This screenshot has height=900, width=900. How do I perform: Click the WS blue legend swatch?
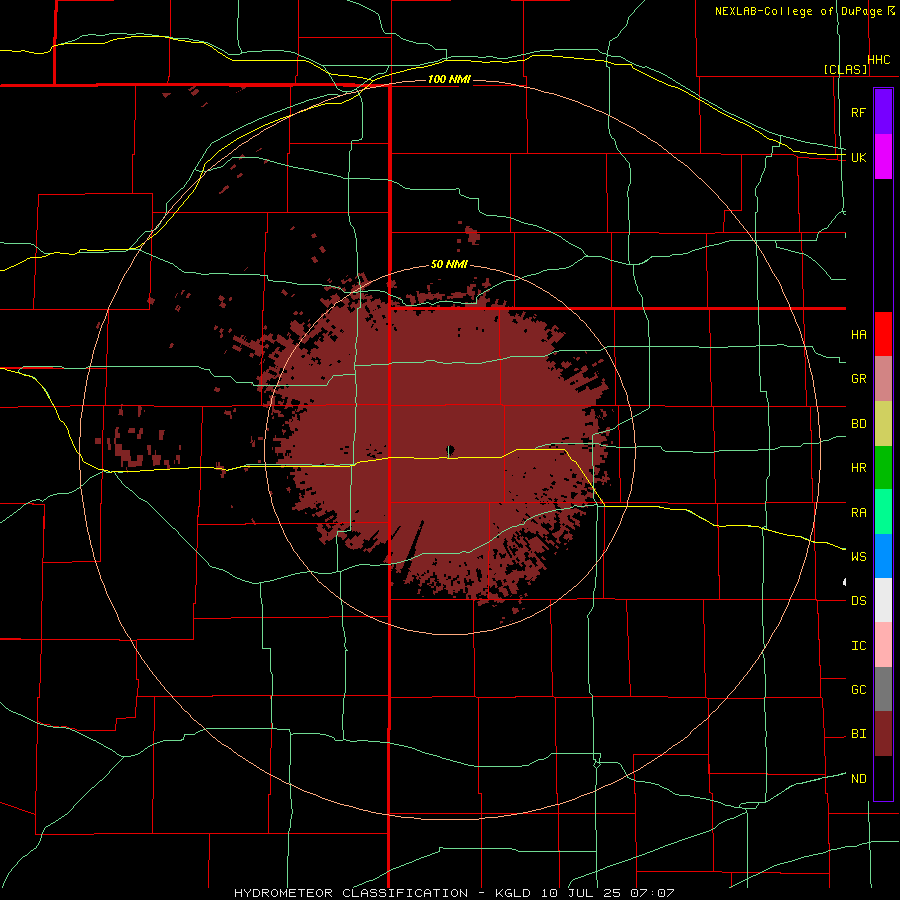pos(883,556)
